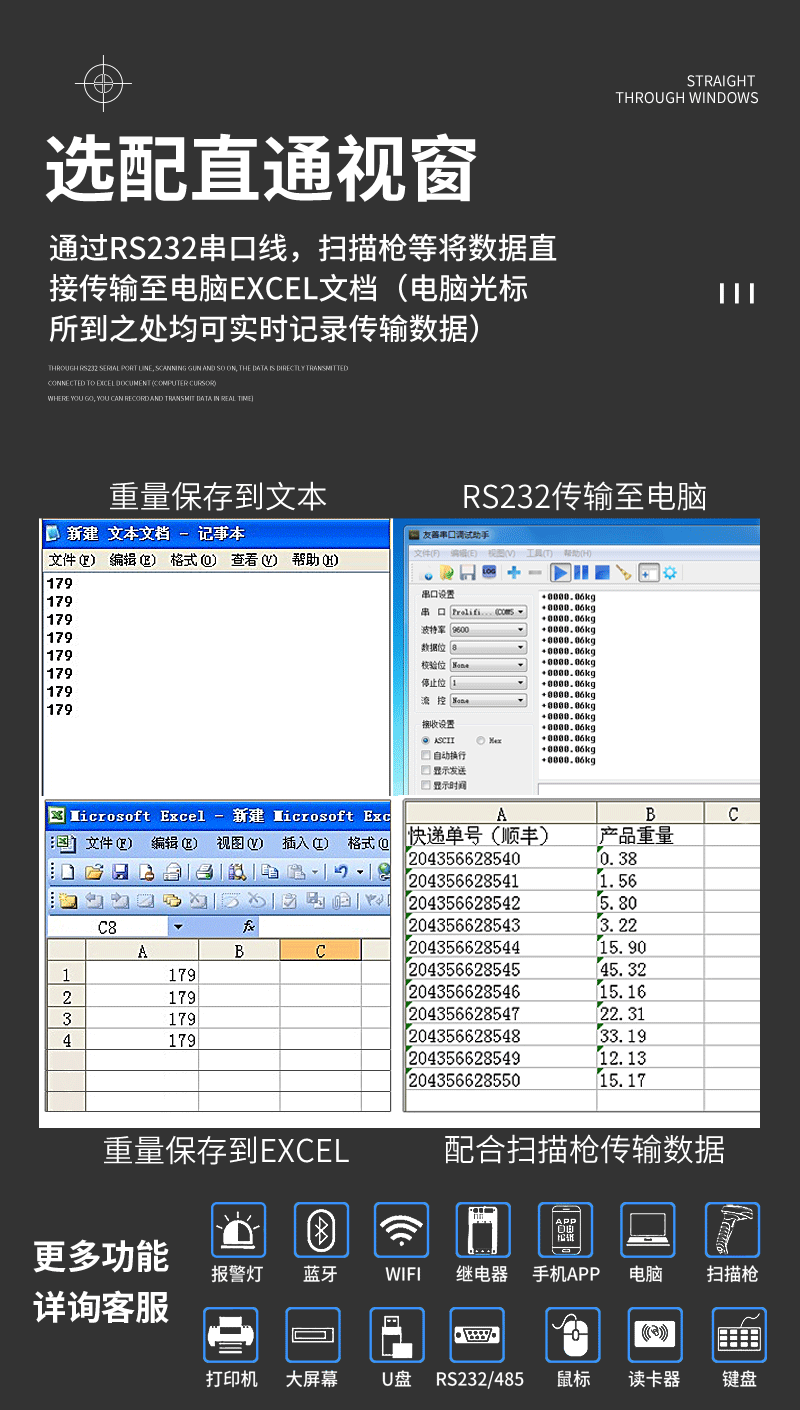Stop serial reception with the square button
Image resolution: width=800 pixels, height=1410 pixels.
604,571
